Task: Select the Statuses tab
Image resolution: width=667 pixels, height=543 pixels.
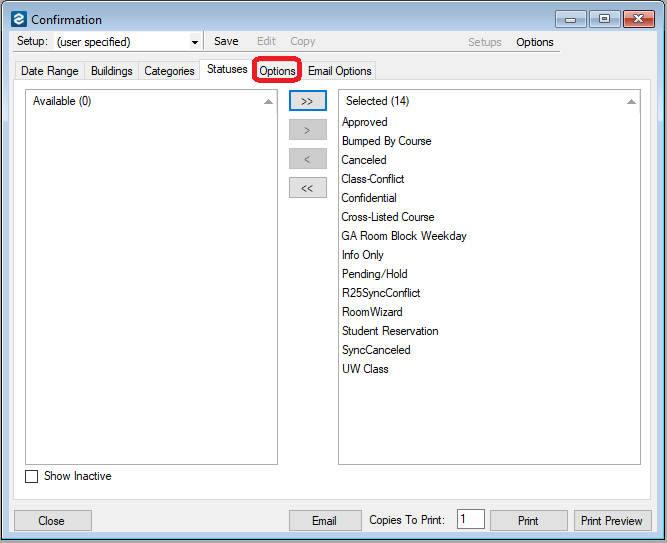Action: point(227,69)
